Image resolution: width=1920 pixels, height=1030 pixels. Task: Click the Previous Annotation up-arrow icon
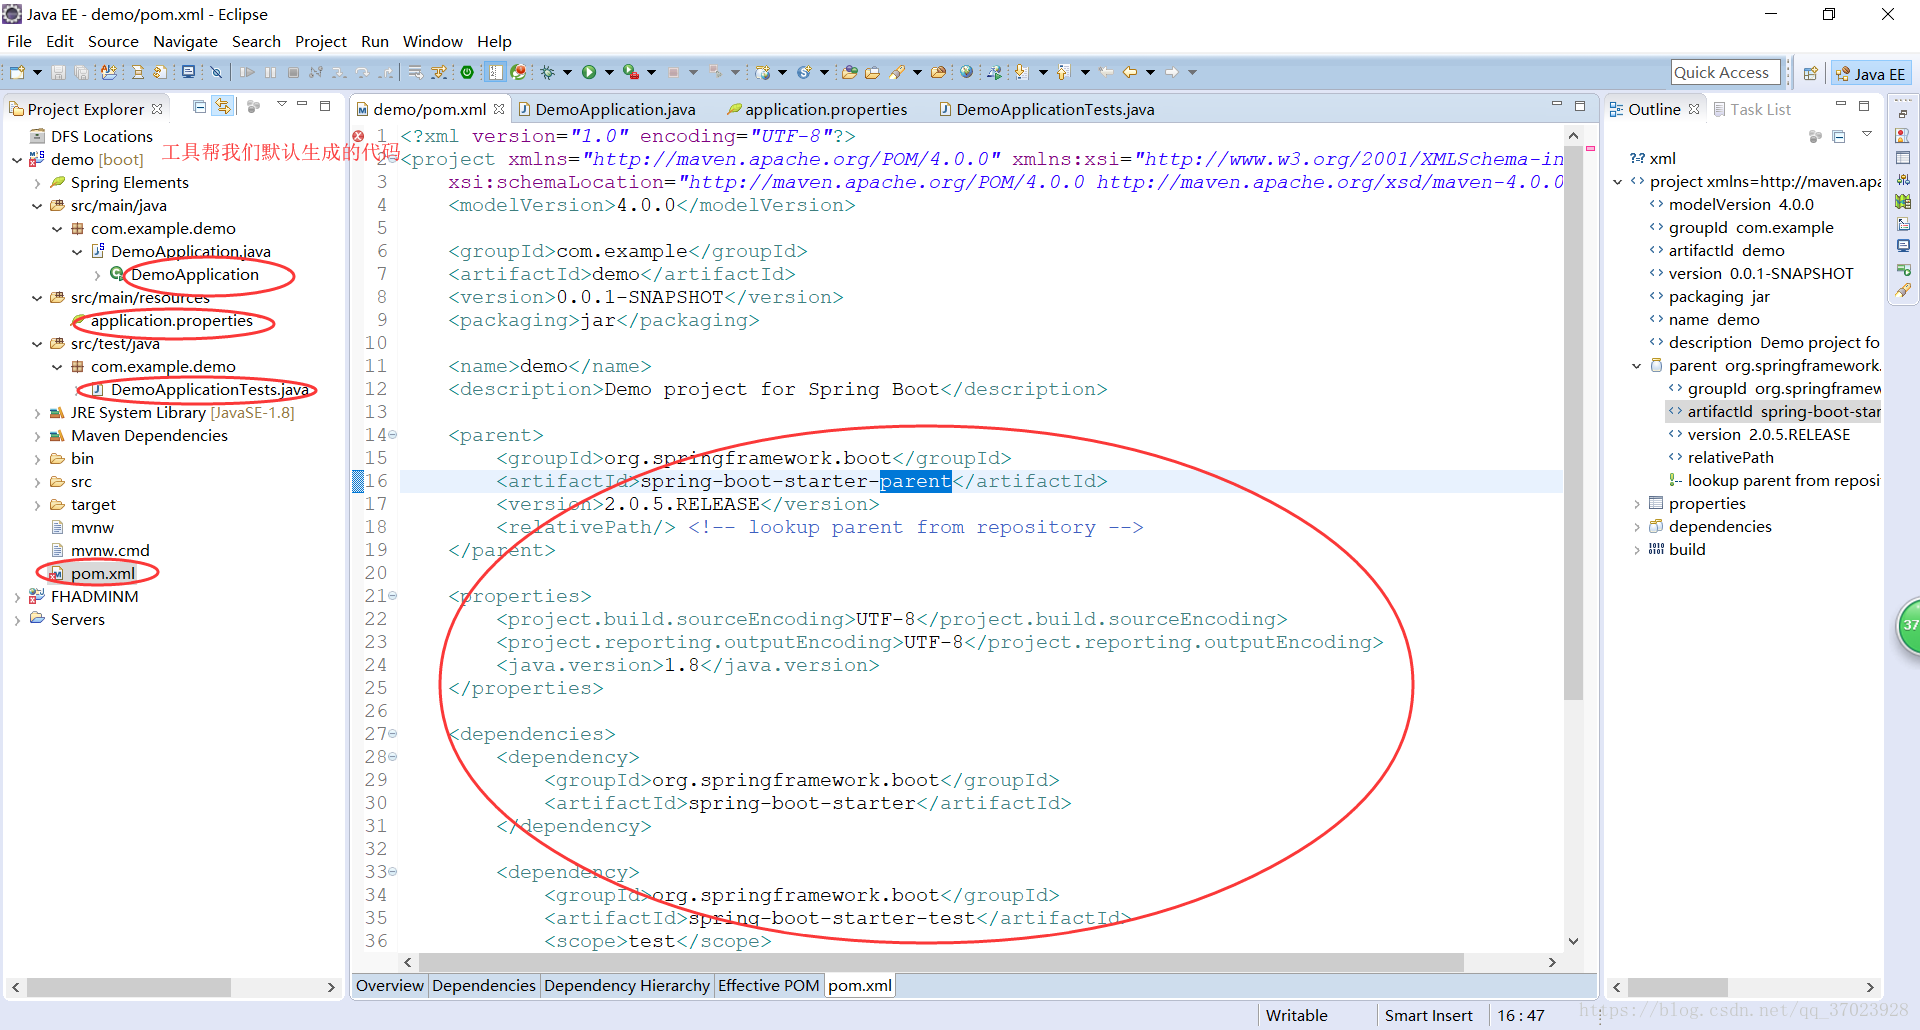click(x=1062, y=72)
